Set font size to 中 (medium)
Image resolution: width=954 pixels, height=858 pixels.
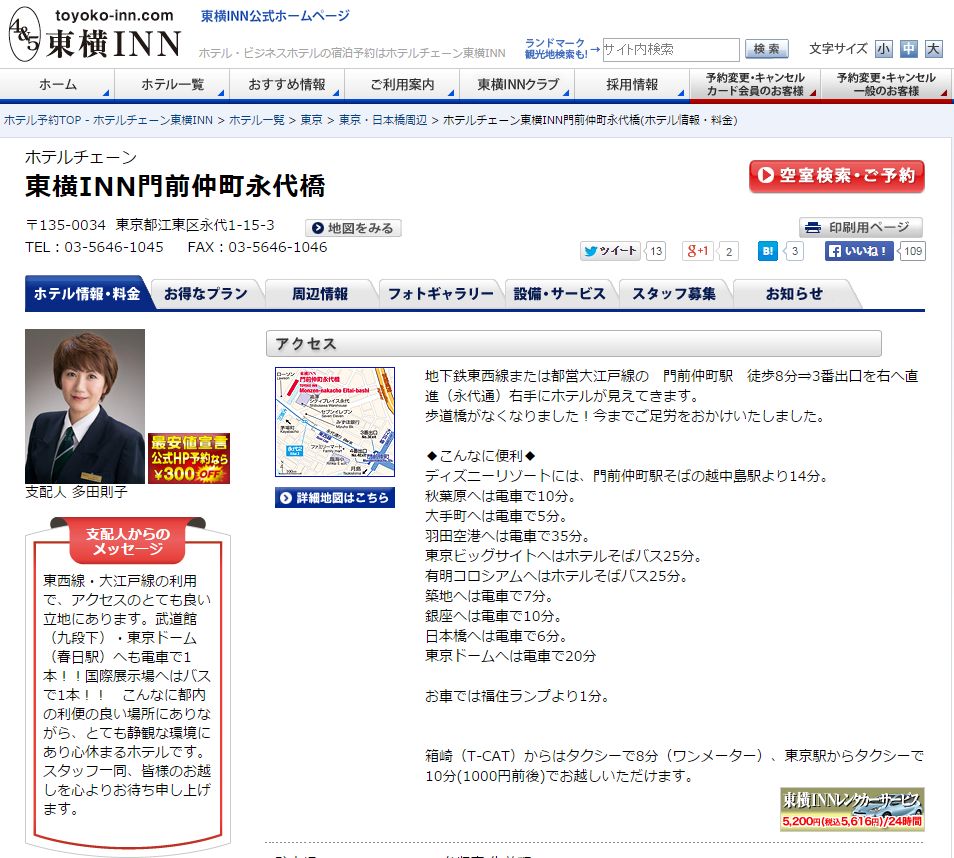click(x=908, y=49)
